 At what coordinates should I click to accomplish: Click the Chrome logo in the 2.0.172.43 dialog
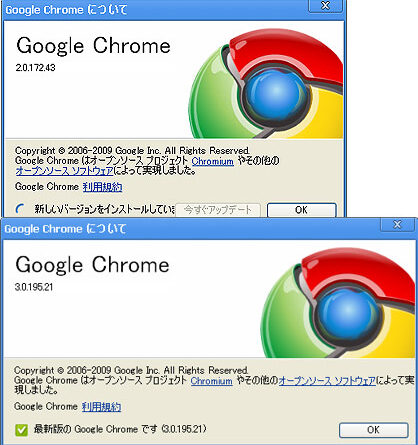[267, 83]
